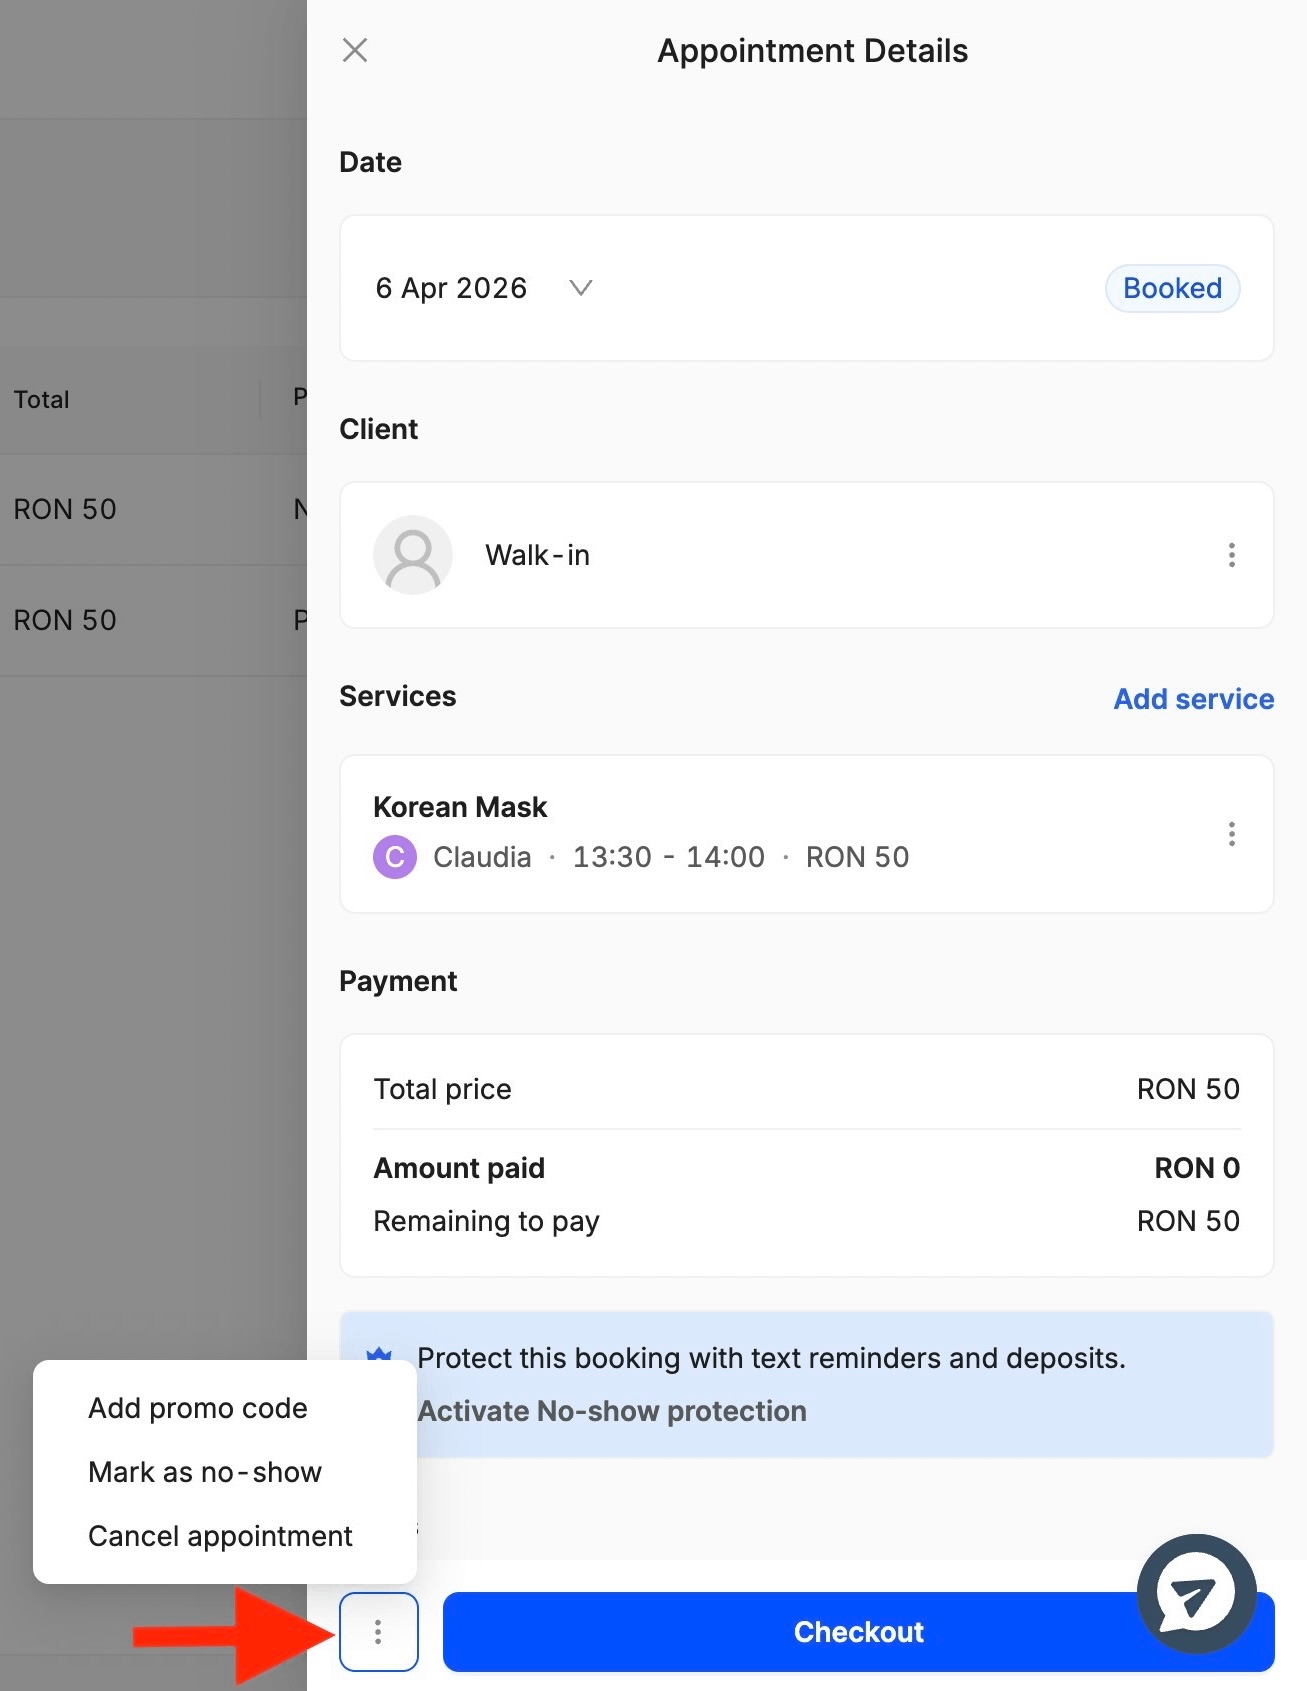The width and height of the screenshot is (1307, 1691).
Task: Click the 6 Apr 2026 date text
Action: coord(451,288)
